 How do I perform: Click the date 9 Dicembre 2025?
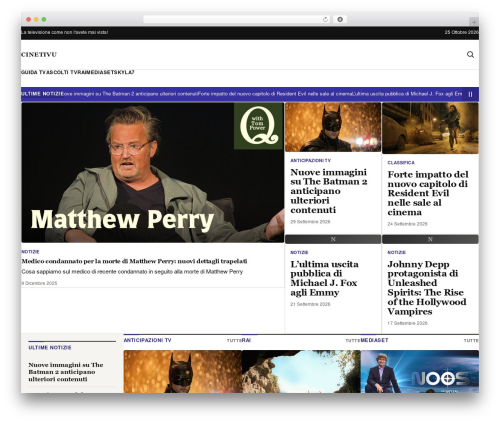pyautogui.click(x=39, y=283)
